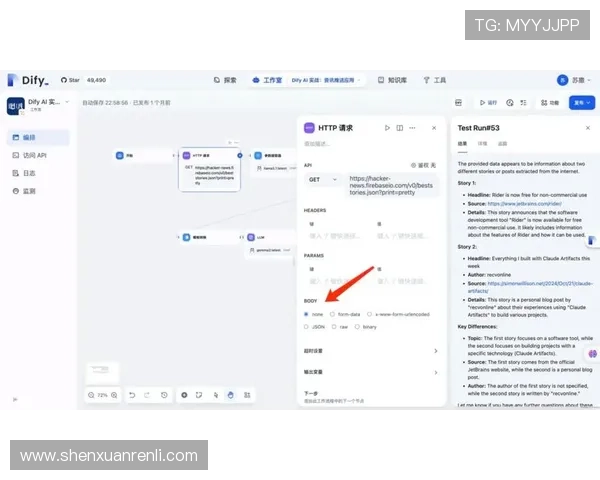Switch to pointer mode in the bottom toolbar
The width and height of the screenshot is (600, 480).
coord(215,395)
